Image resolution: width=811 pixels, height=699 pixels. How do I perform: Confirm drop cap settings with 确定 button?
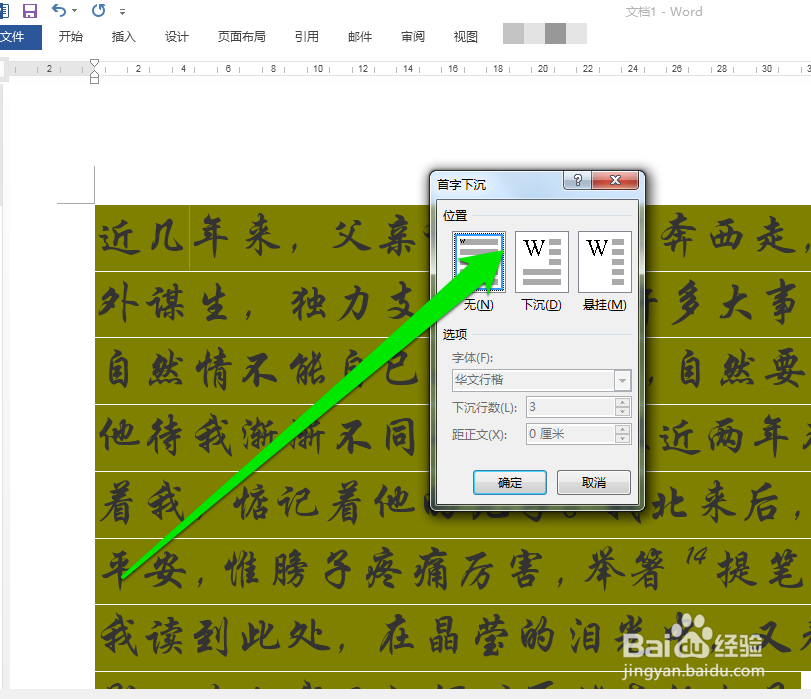pyautogui.click(x=509, y=482)
